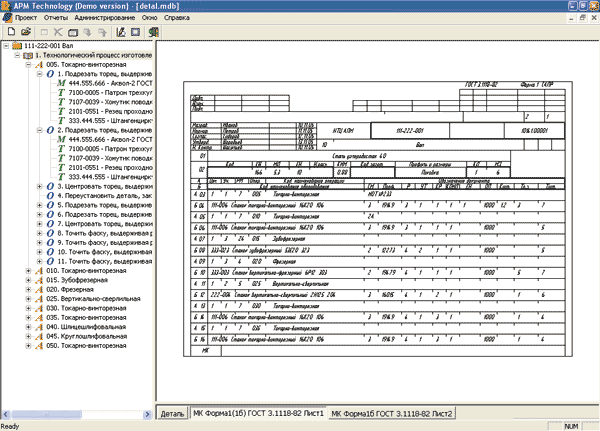Switch to the ГОСТ 3.1118-82 Лист2 tab
This screenshot has width=600, height=431.
393,412
